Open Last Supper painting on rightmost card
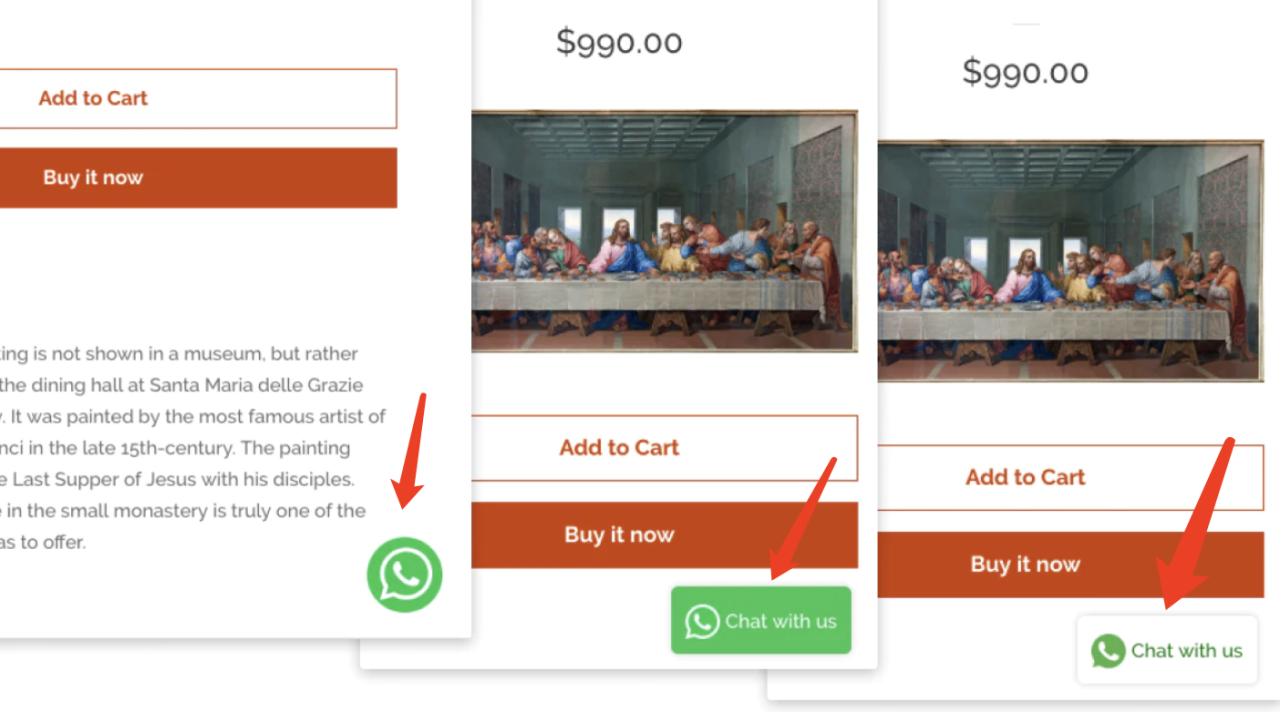This screenshot has height=712, width=1280. point(1070,261)
